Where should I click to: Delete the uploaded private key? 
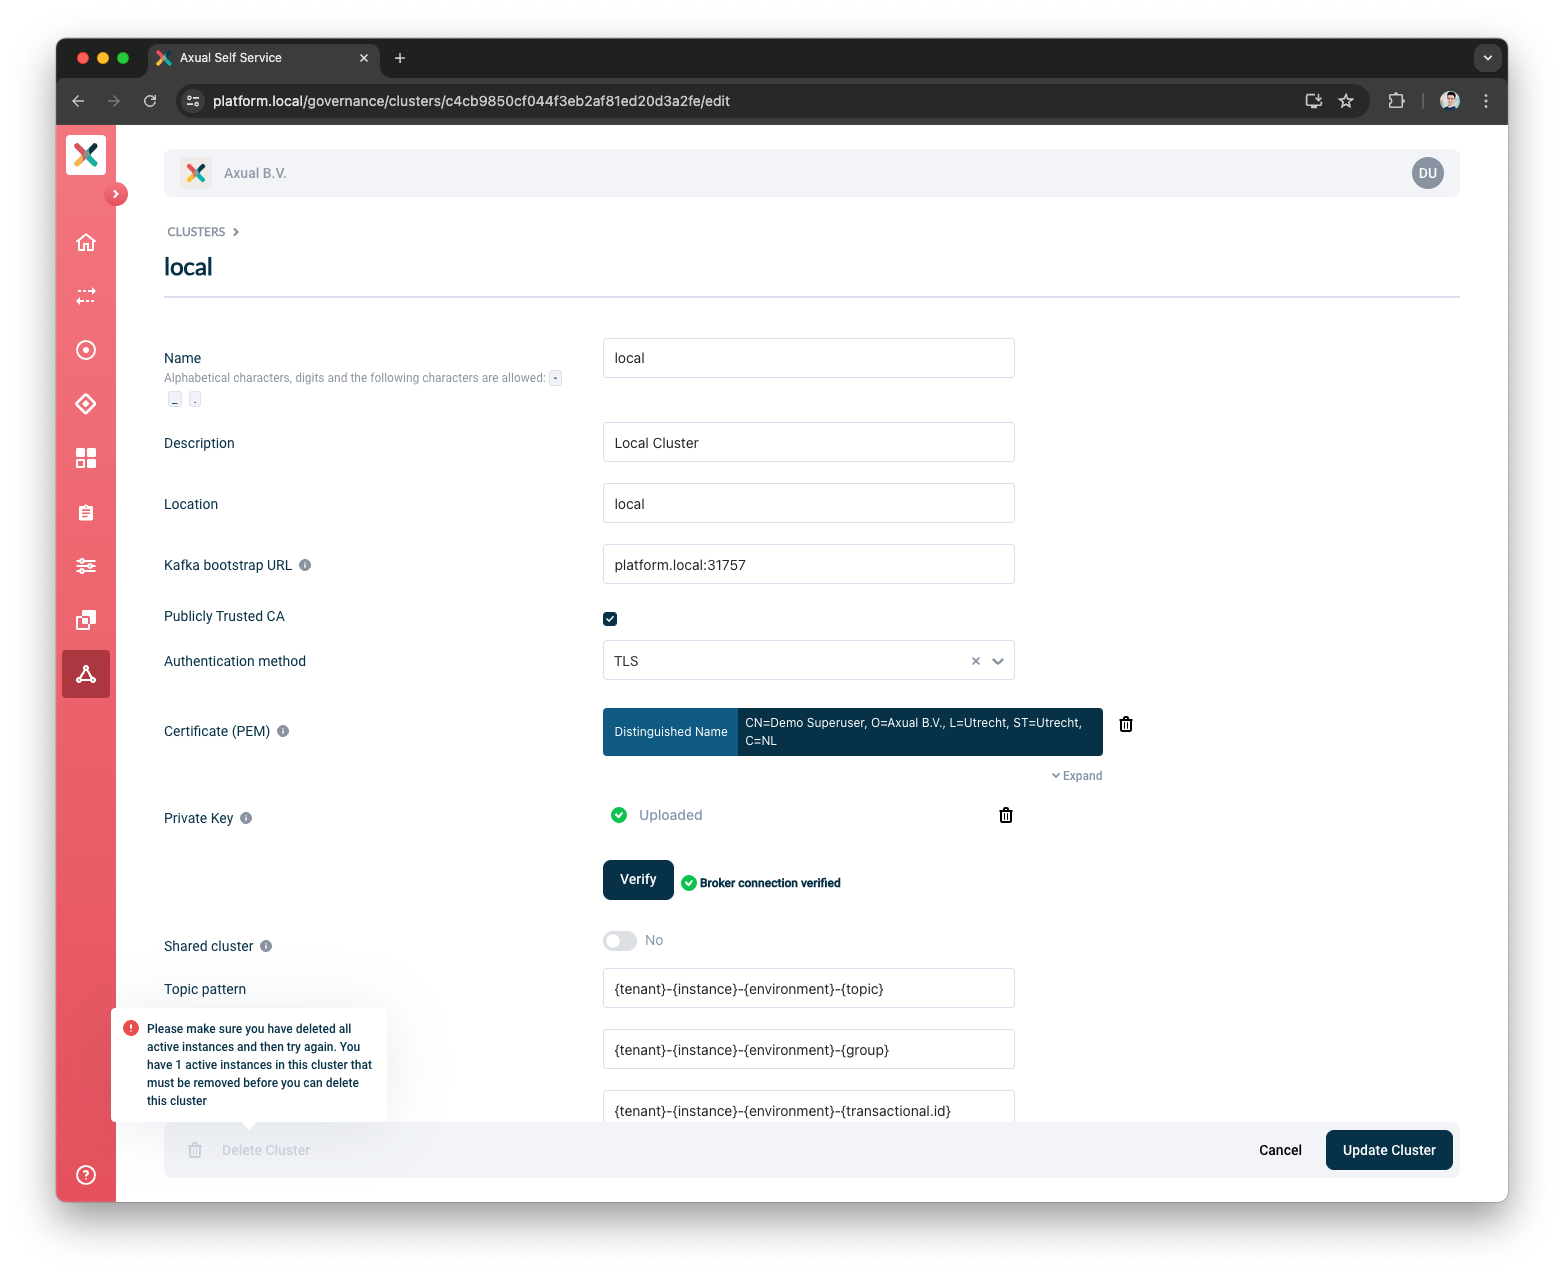click(x=1006, y=815)
